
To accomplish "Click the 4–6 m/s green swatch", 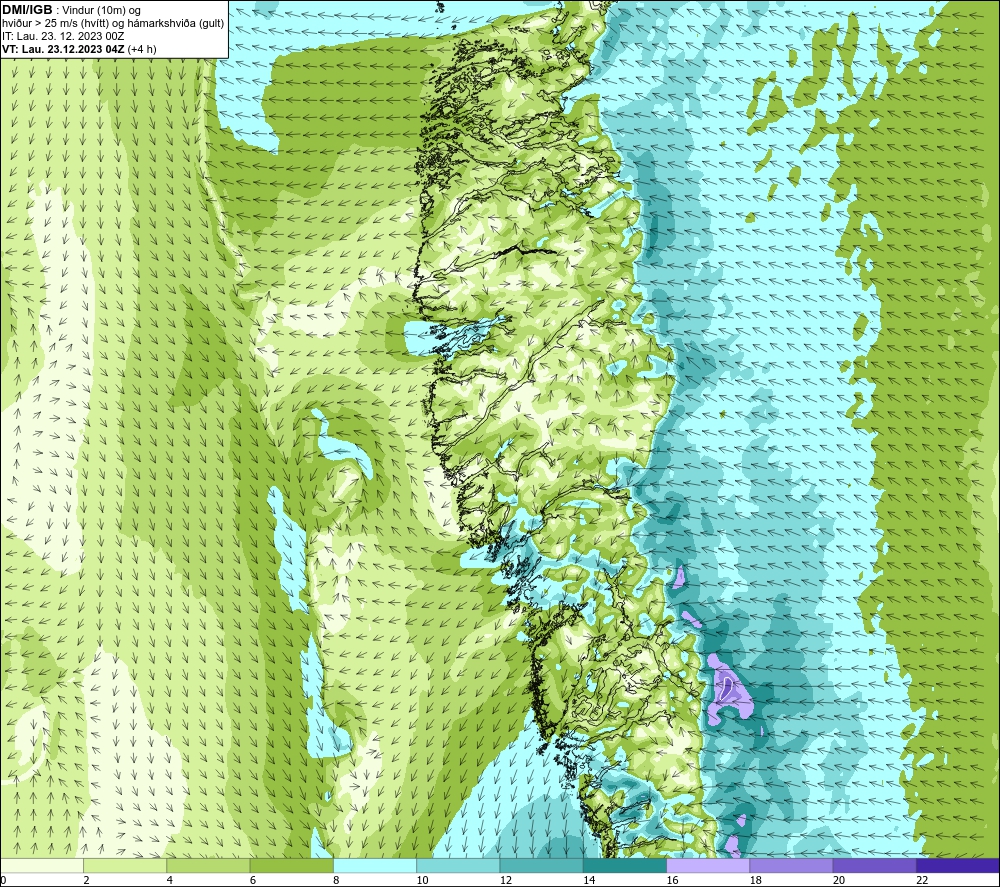I will [x=208, y=865].
